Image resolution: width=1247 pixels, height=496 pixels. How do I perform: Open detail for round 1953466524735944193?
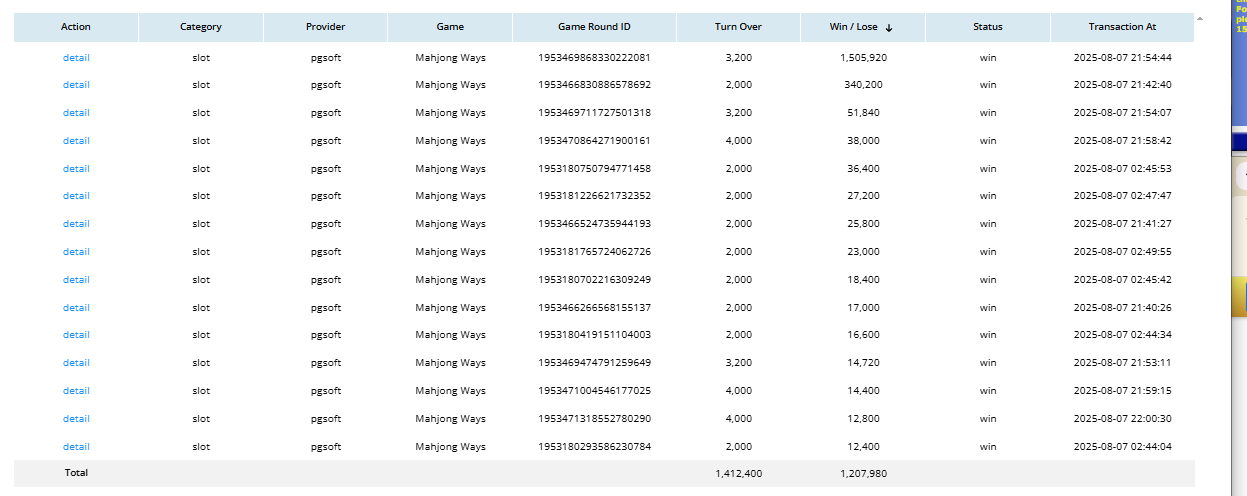coord(76,224)
